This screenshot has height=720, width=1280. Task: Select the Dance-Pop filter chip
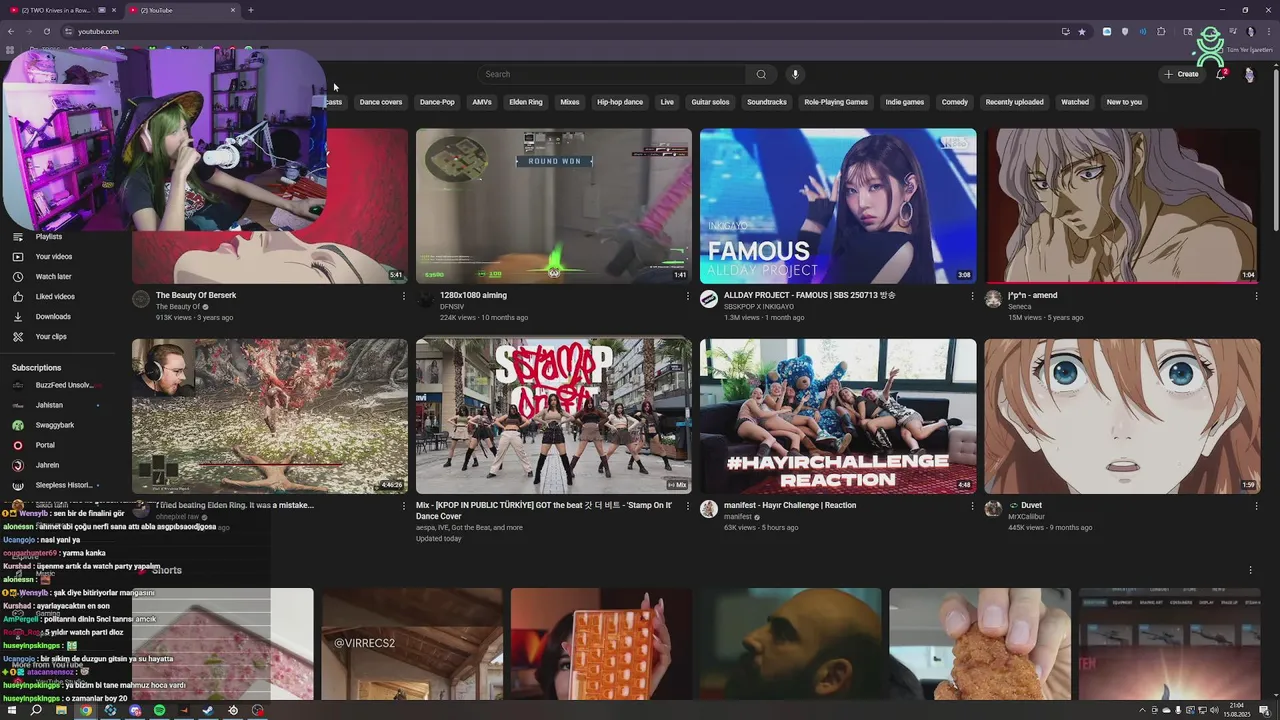click(x=437, y=102)
